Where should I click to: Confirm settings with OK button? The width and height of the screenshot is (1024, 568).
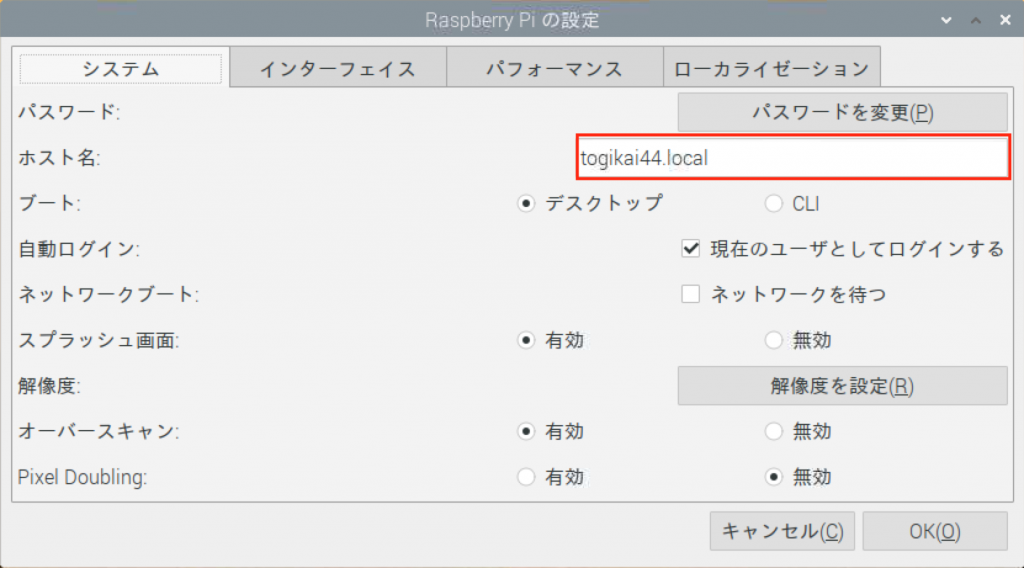(x=934, y=531)
